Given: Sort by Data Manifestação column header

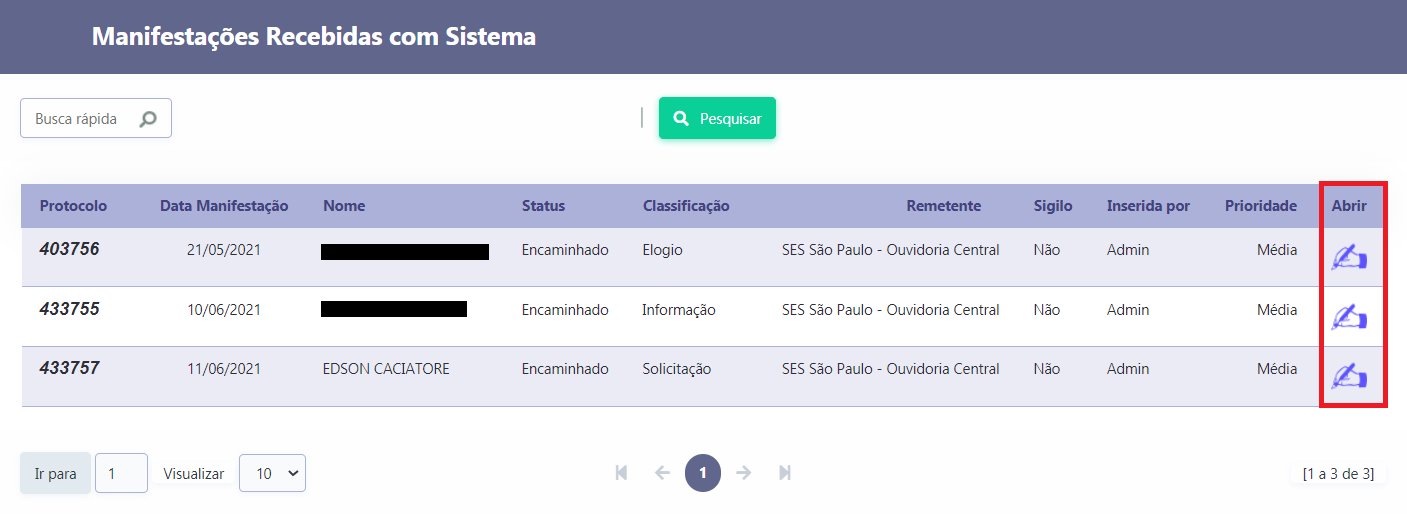Looking at the screenshot, I should [x=224, y=206].
